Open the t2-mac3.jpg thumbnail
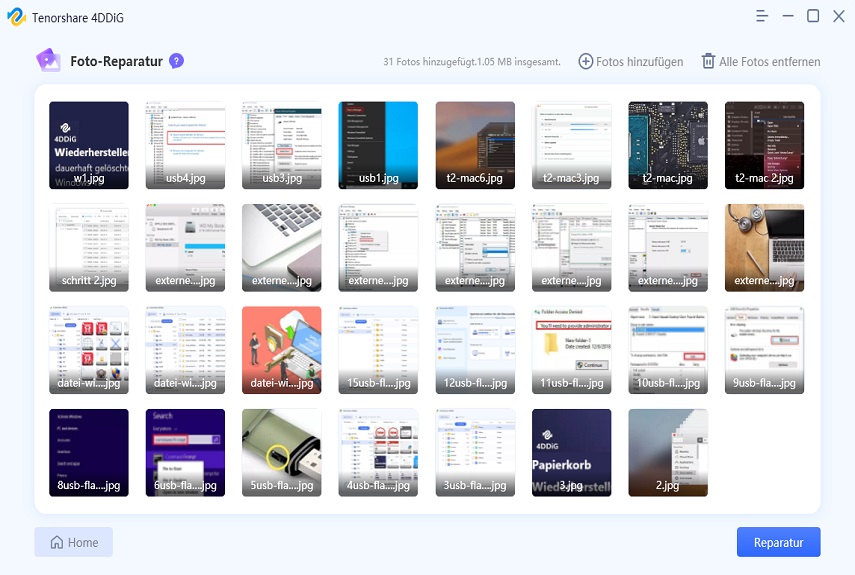This screenshot has width=855, height=575. pos(571,146)
